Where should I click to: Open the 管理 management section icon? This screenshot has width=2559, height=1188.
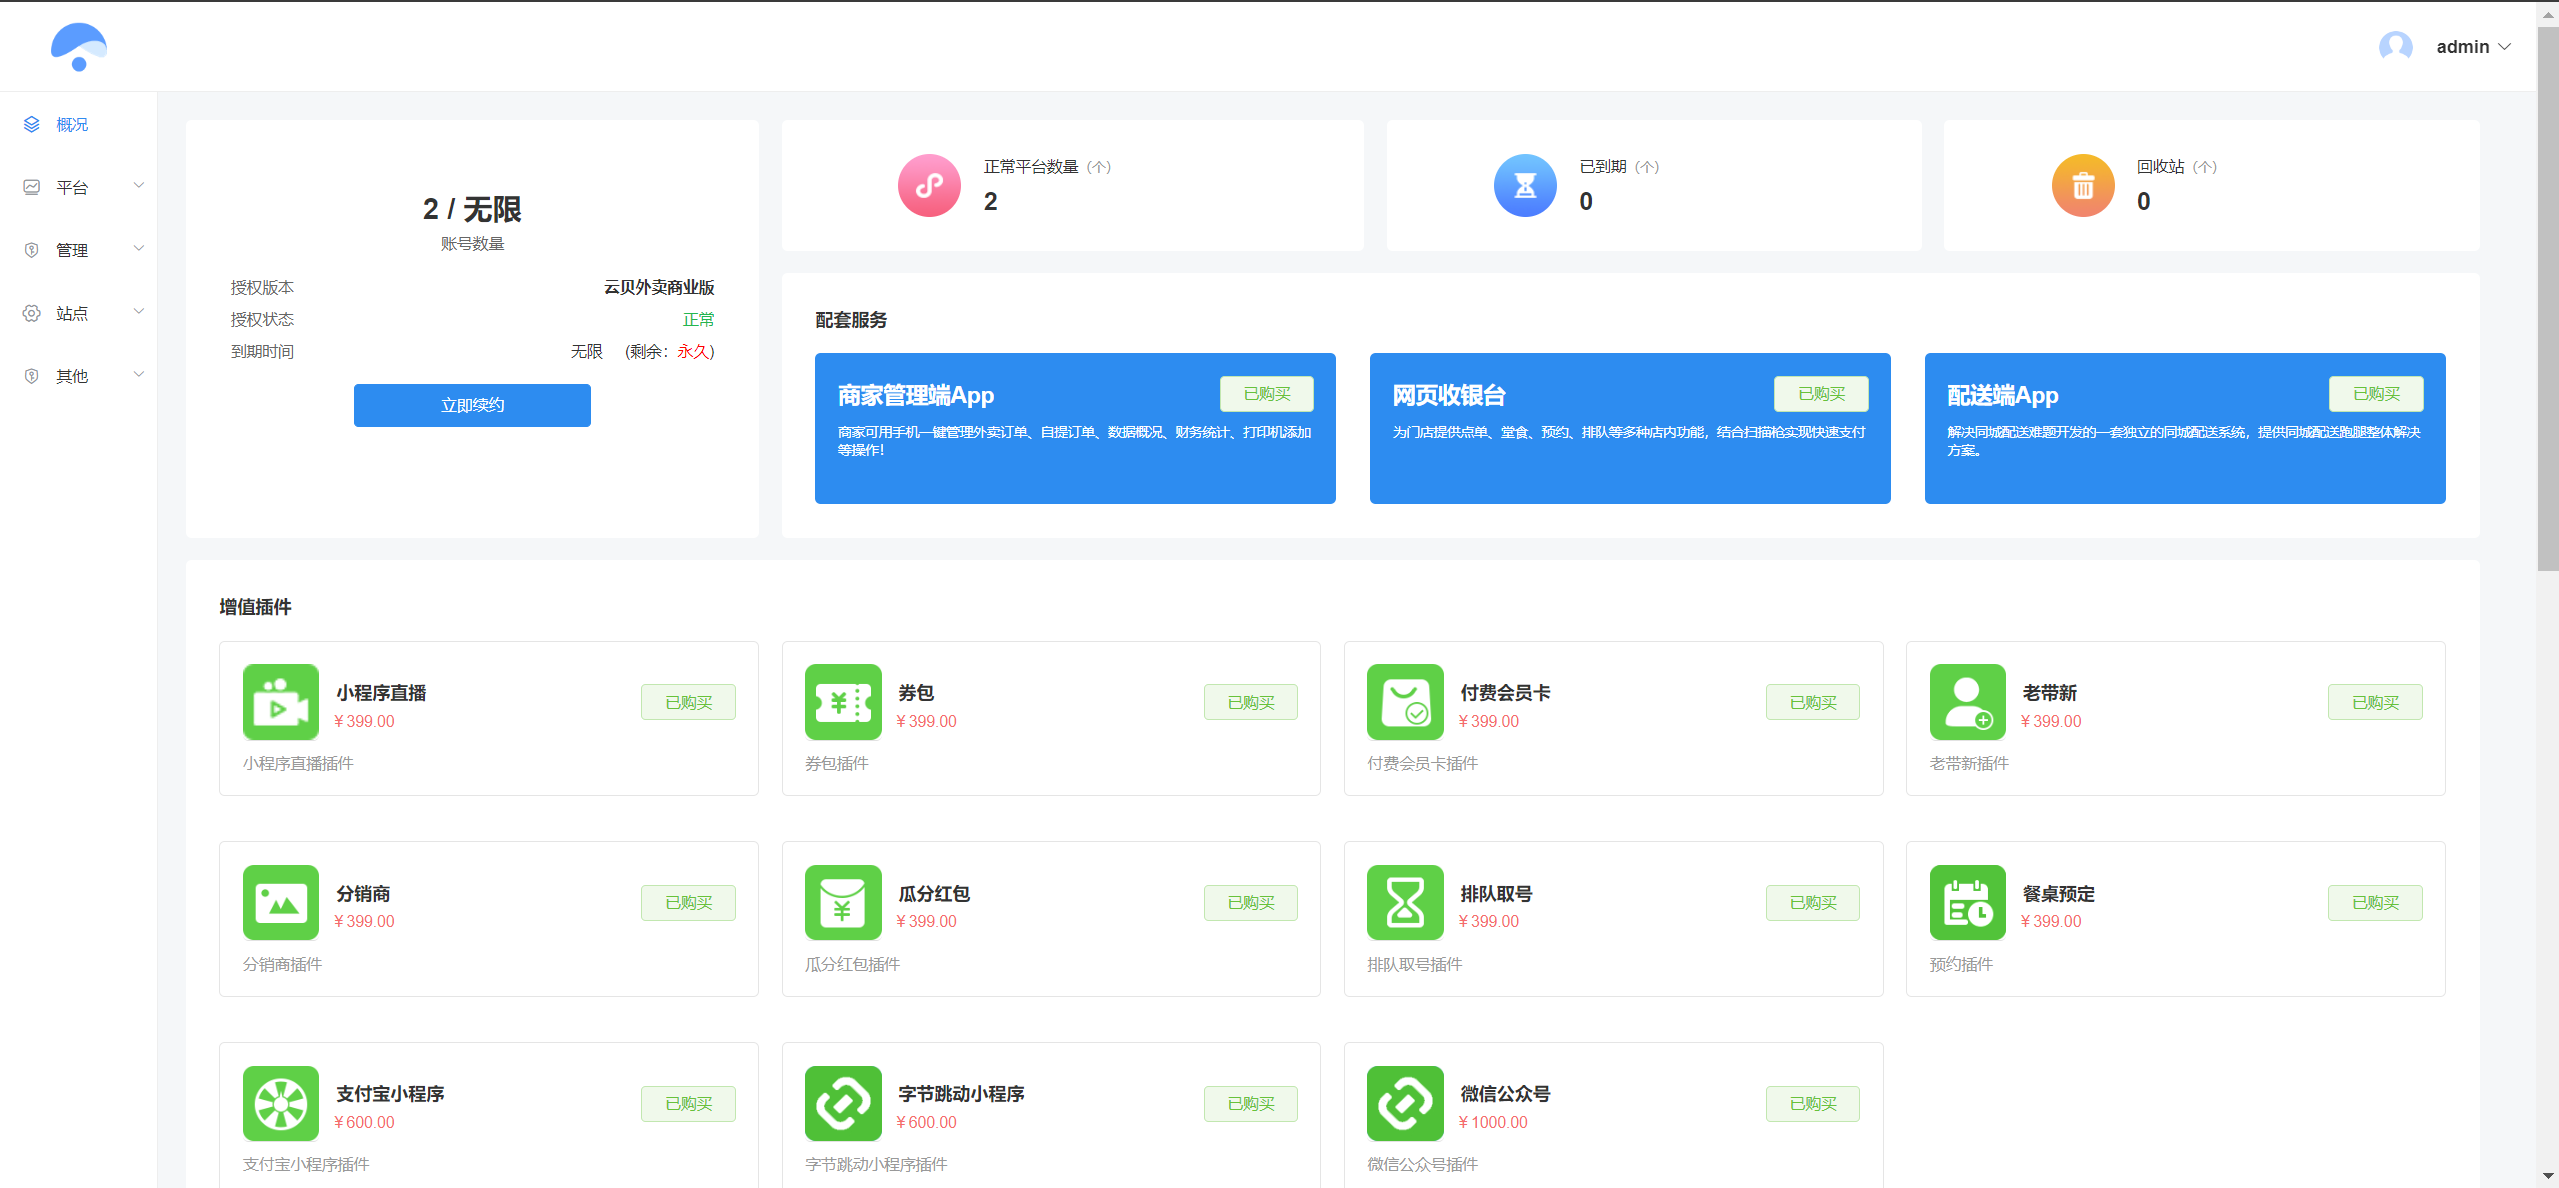tap(31, 249)
